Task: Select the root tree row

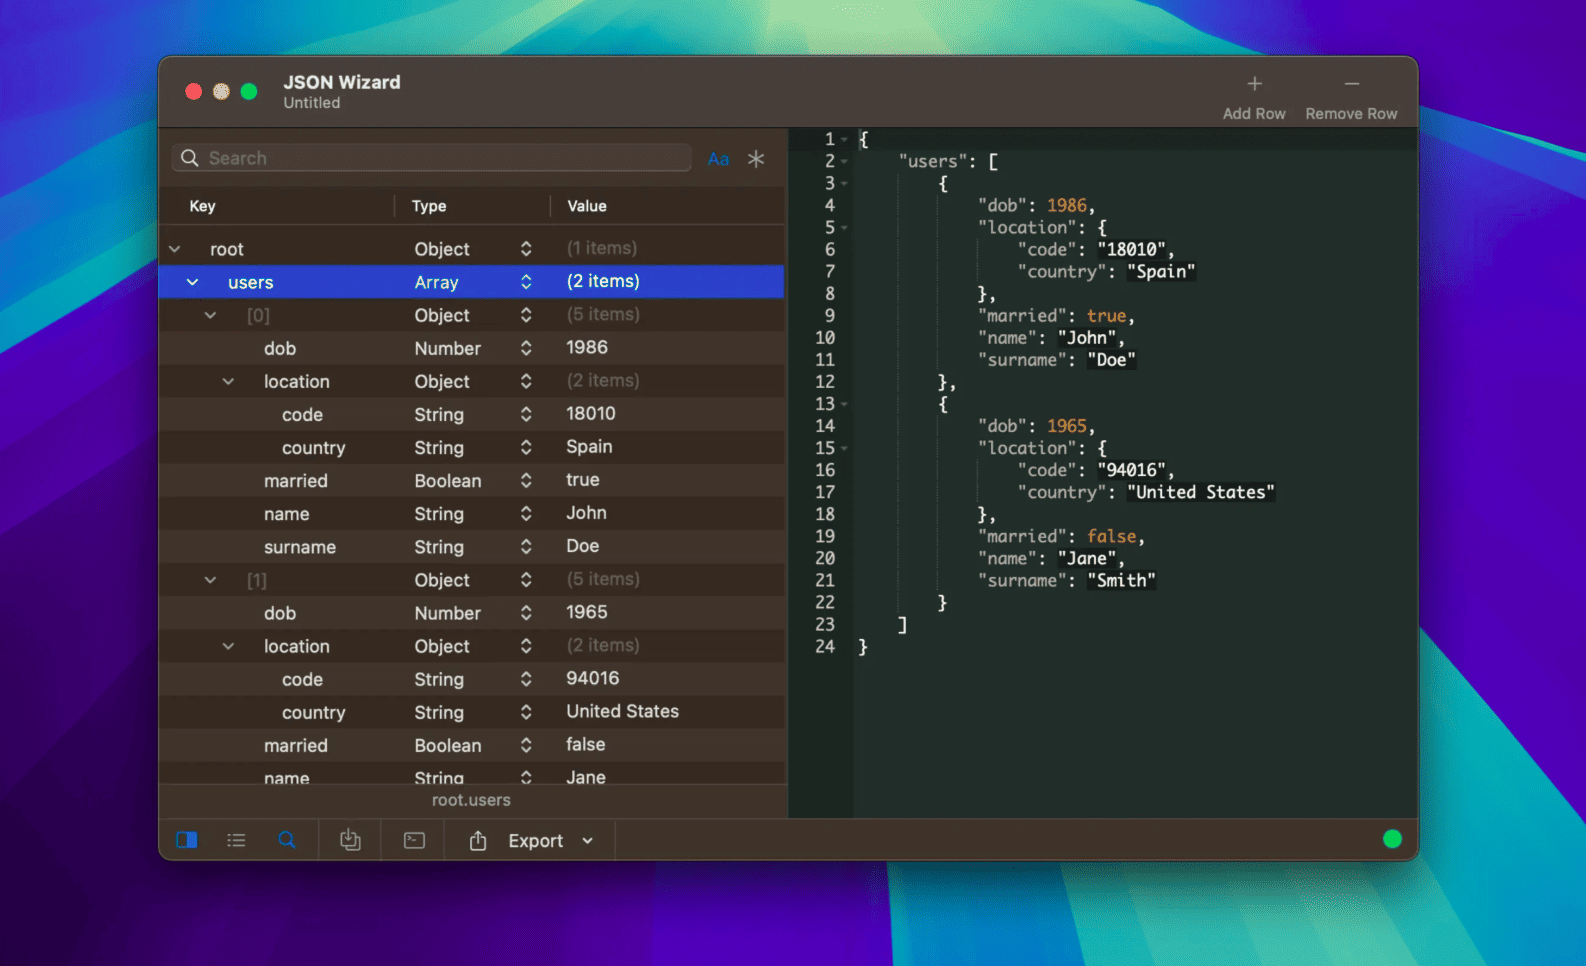Action: pyautogui.click(x=471, y=249)
